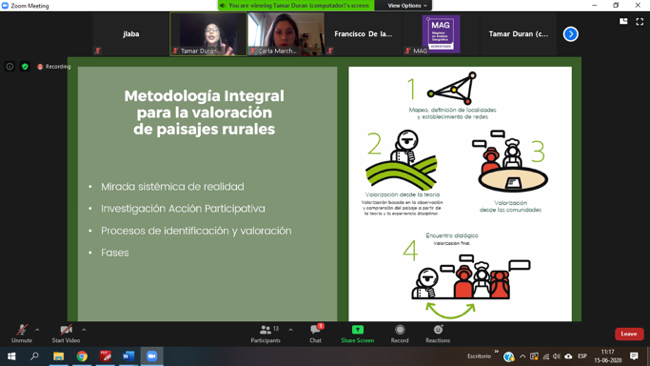Click the meeting information icon
This screenshot has height=366, width=650.
(x=10, y=66)
